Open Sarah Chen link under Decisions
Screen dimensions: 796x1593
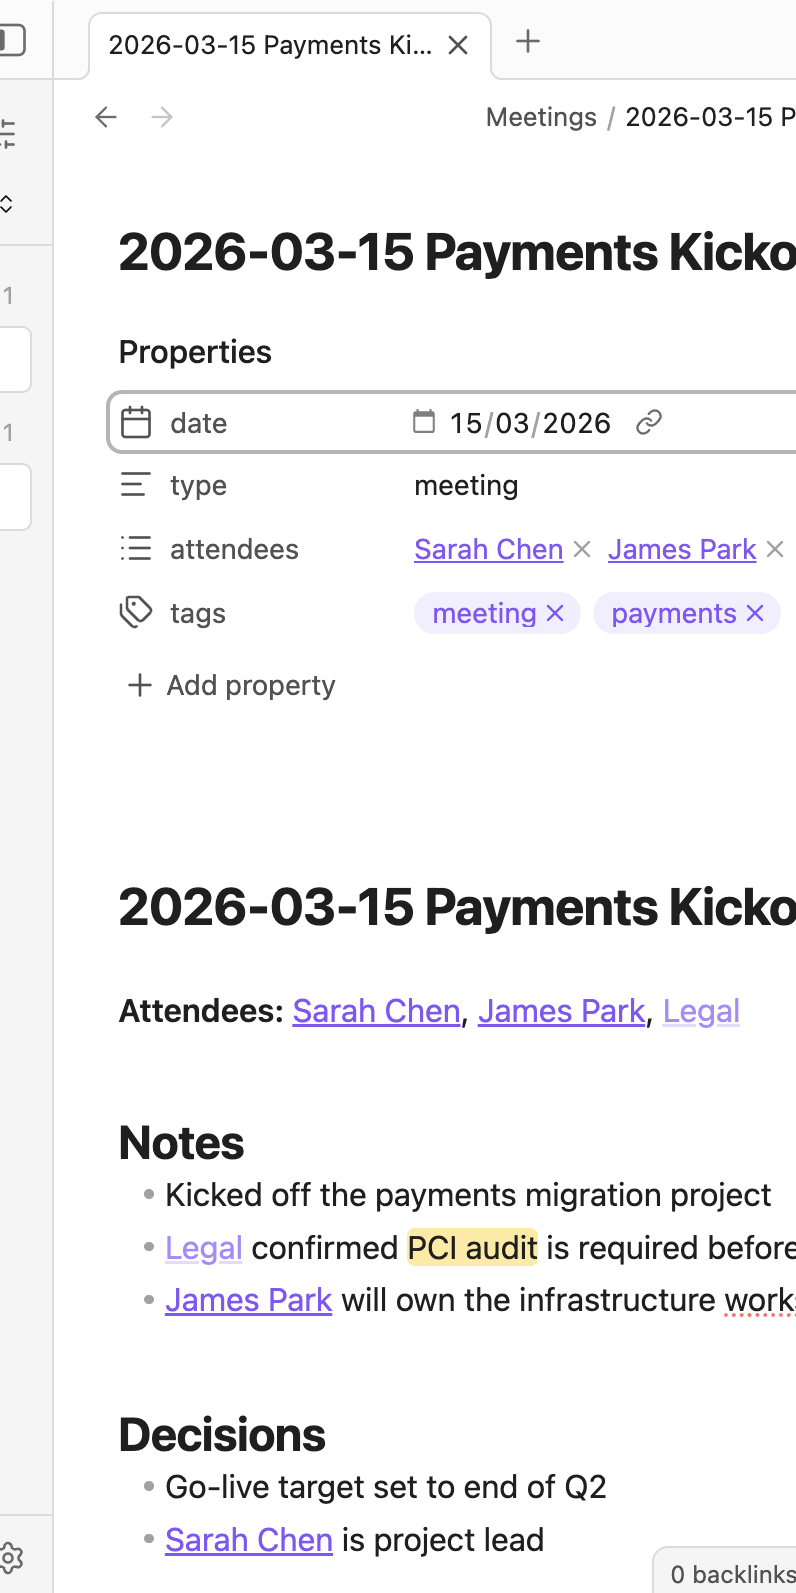coord(249,1540)
